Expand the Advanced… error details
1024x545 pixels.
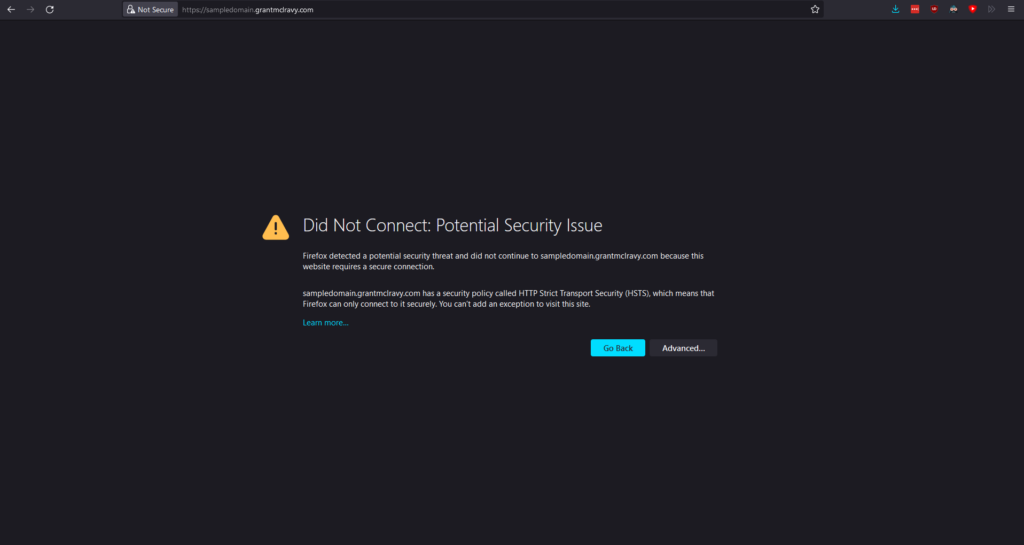point(683,348)
